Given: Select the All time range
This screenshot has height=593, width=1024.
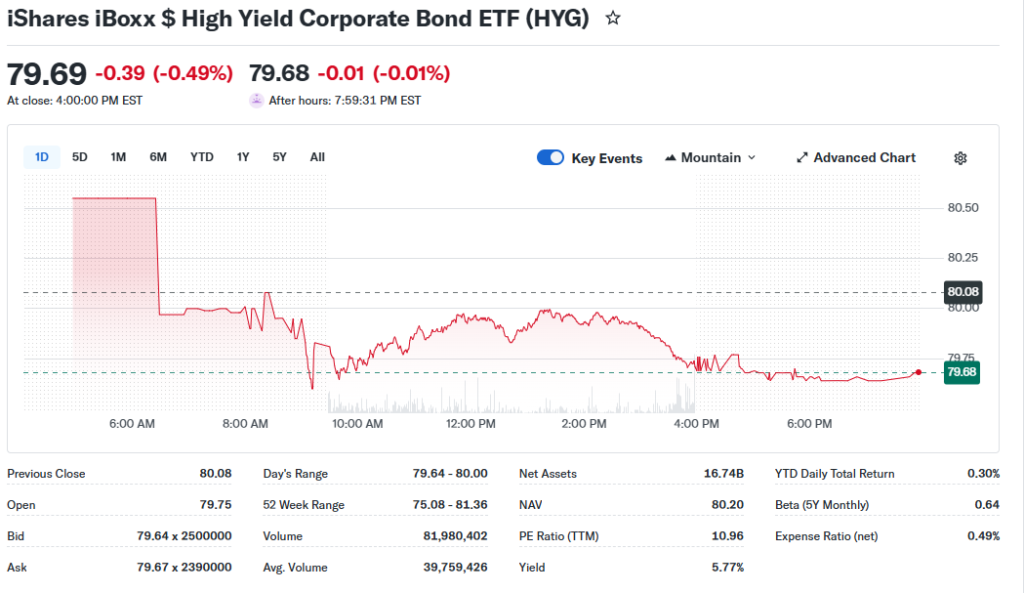Looking at the screenshot, I should tap(317, 157).
